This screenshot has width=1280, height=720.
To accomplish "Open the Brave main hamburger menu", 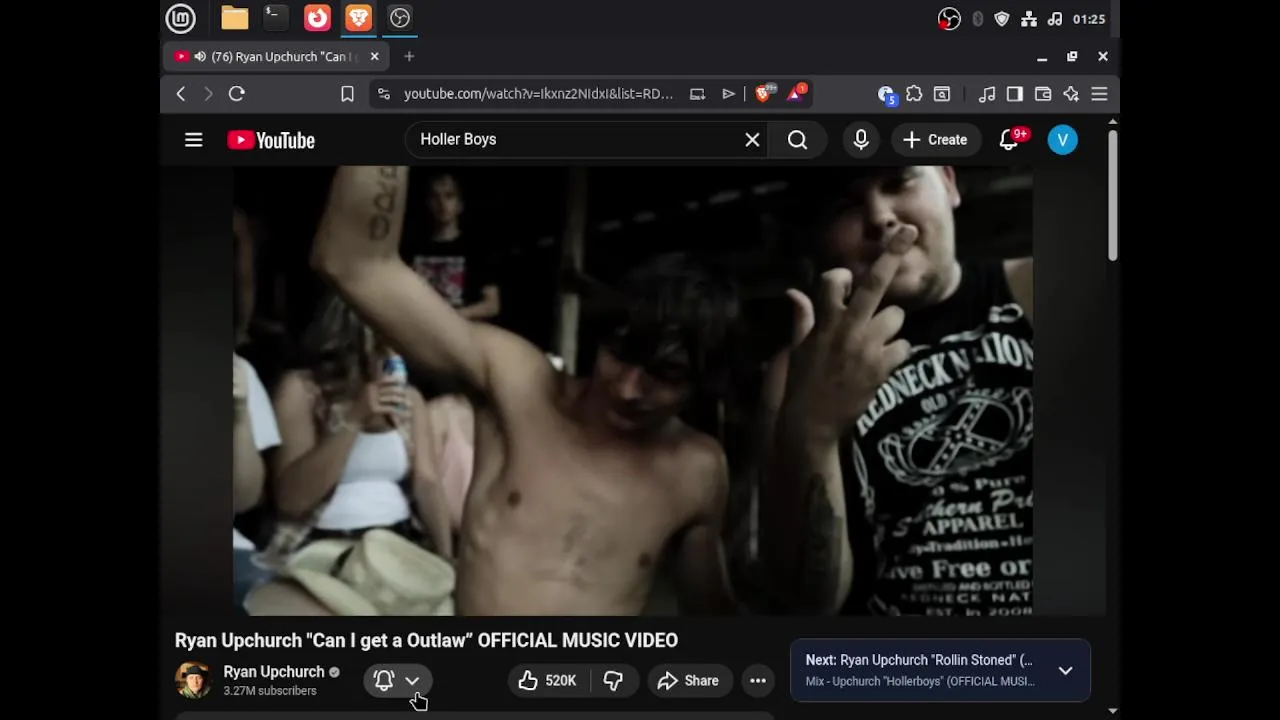I will (1099, 94).
